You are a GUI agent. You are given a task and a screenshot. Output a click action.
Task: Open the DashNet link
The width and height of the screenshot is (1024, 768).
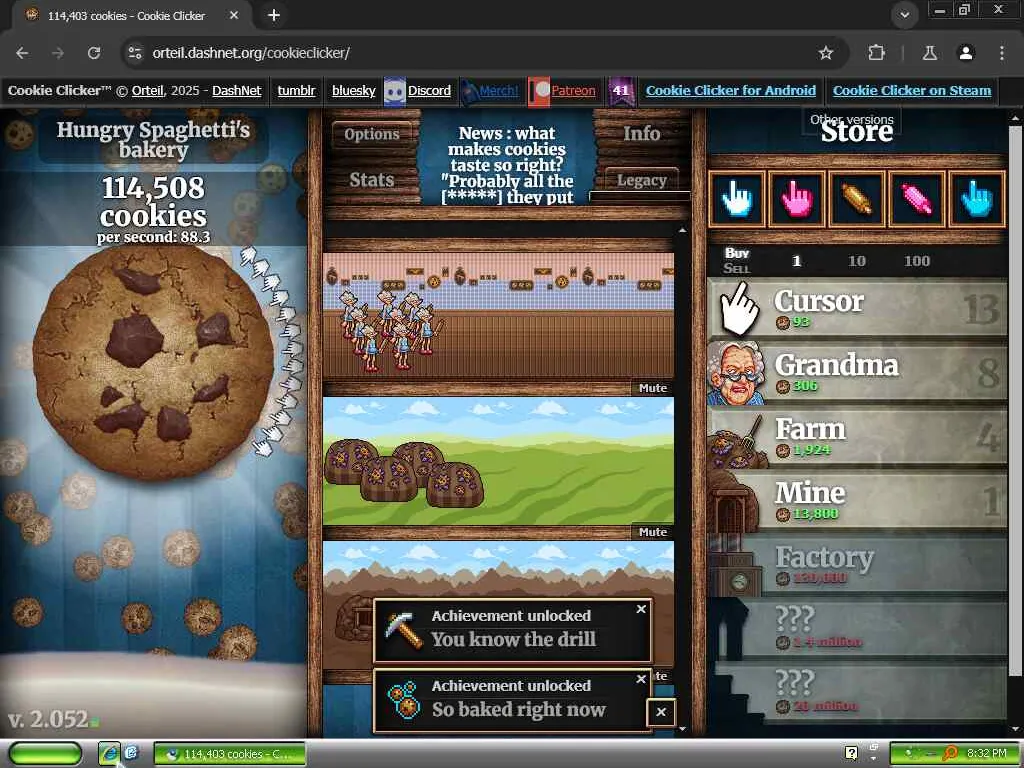click(x=236, y=91)
